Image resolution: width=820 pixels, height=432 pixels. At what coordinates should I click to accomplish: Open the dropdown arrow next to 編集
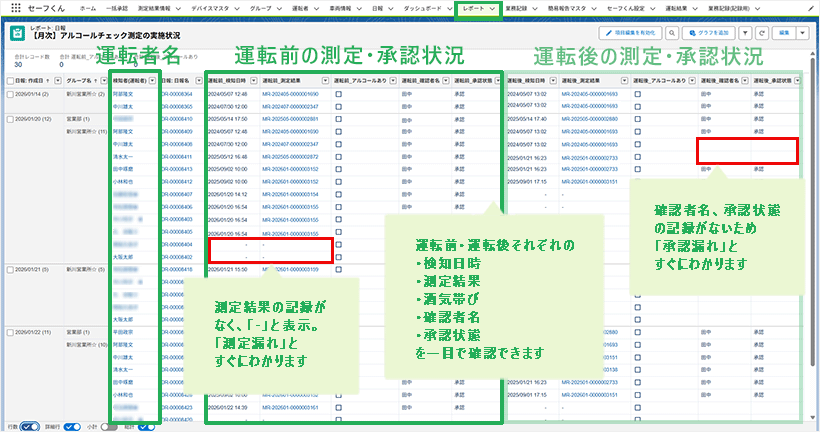pyautogui.click(x=803, y=33)
